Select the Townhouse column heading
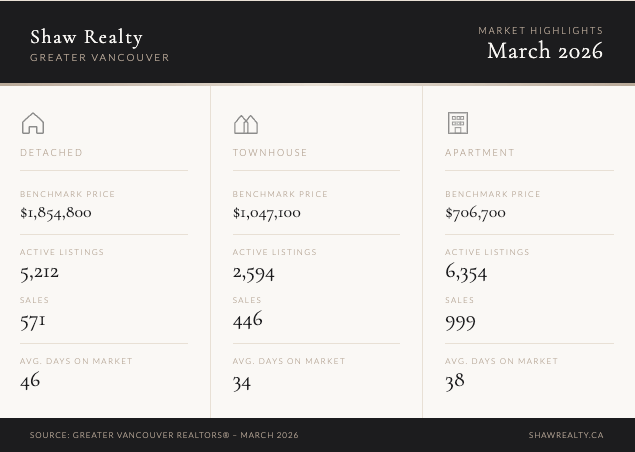This screenshot has height=452, width=635. coord(270,153)
